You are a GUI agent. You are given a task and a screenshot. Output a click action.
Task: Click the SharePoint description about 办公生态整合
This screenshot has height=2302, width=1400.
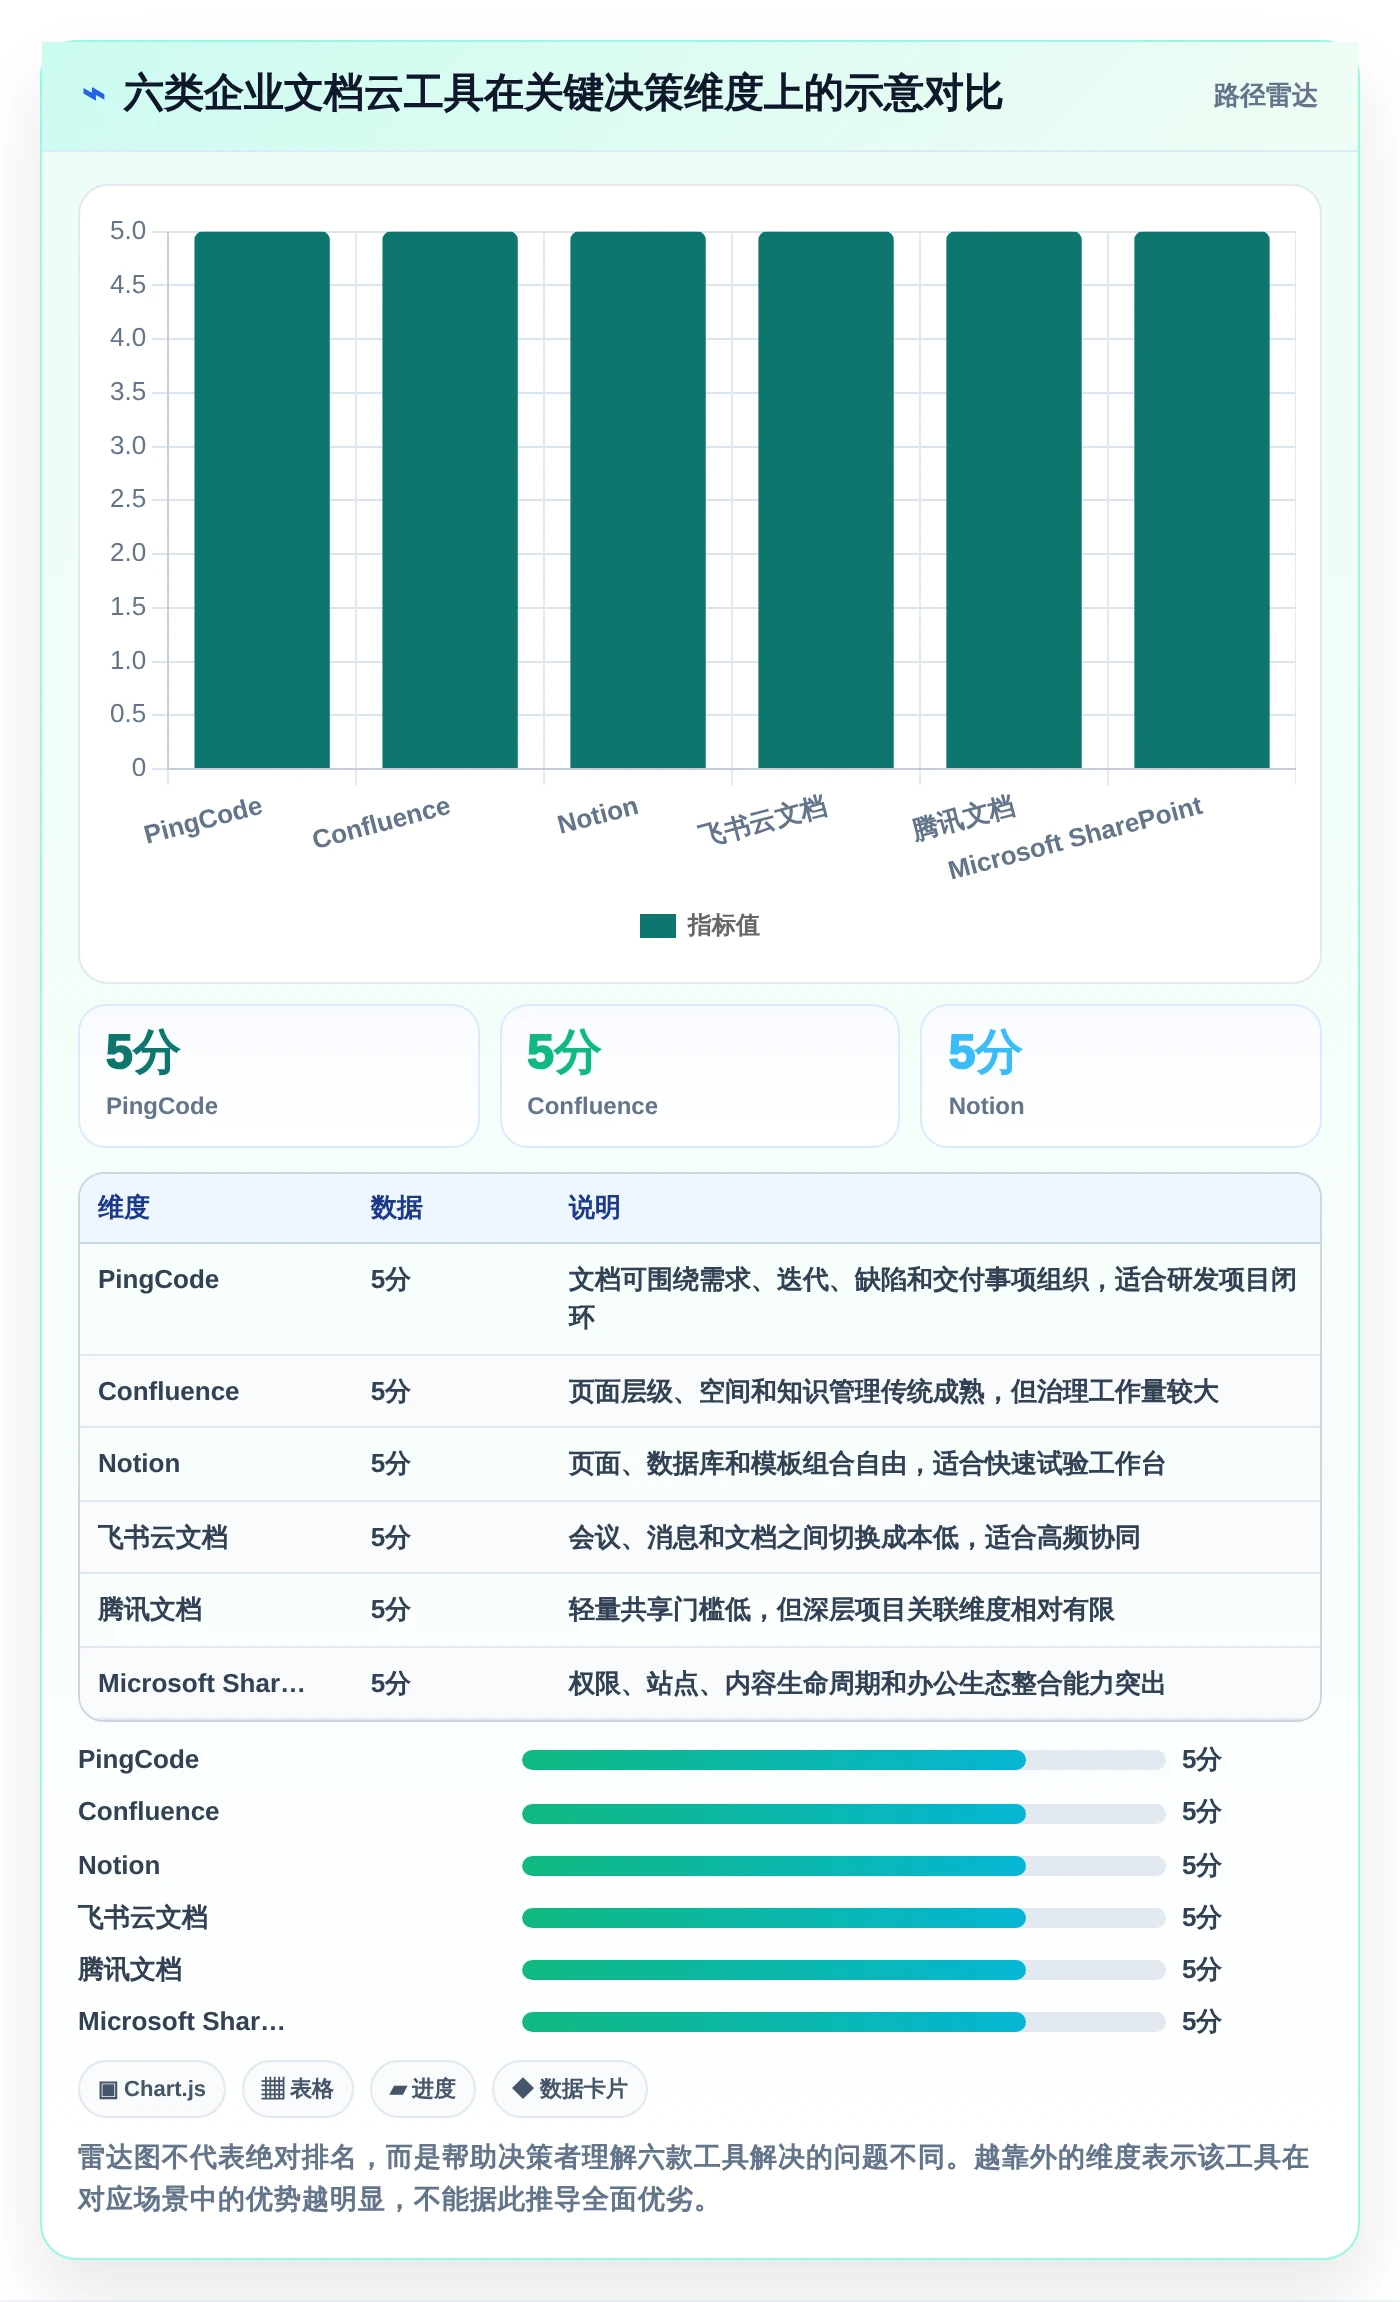[x=867, y=1684]
